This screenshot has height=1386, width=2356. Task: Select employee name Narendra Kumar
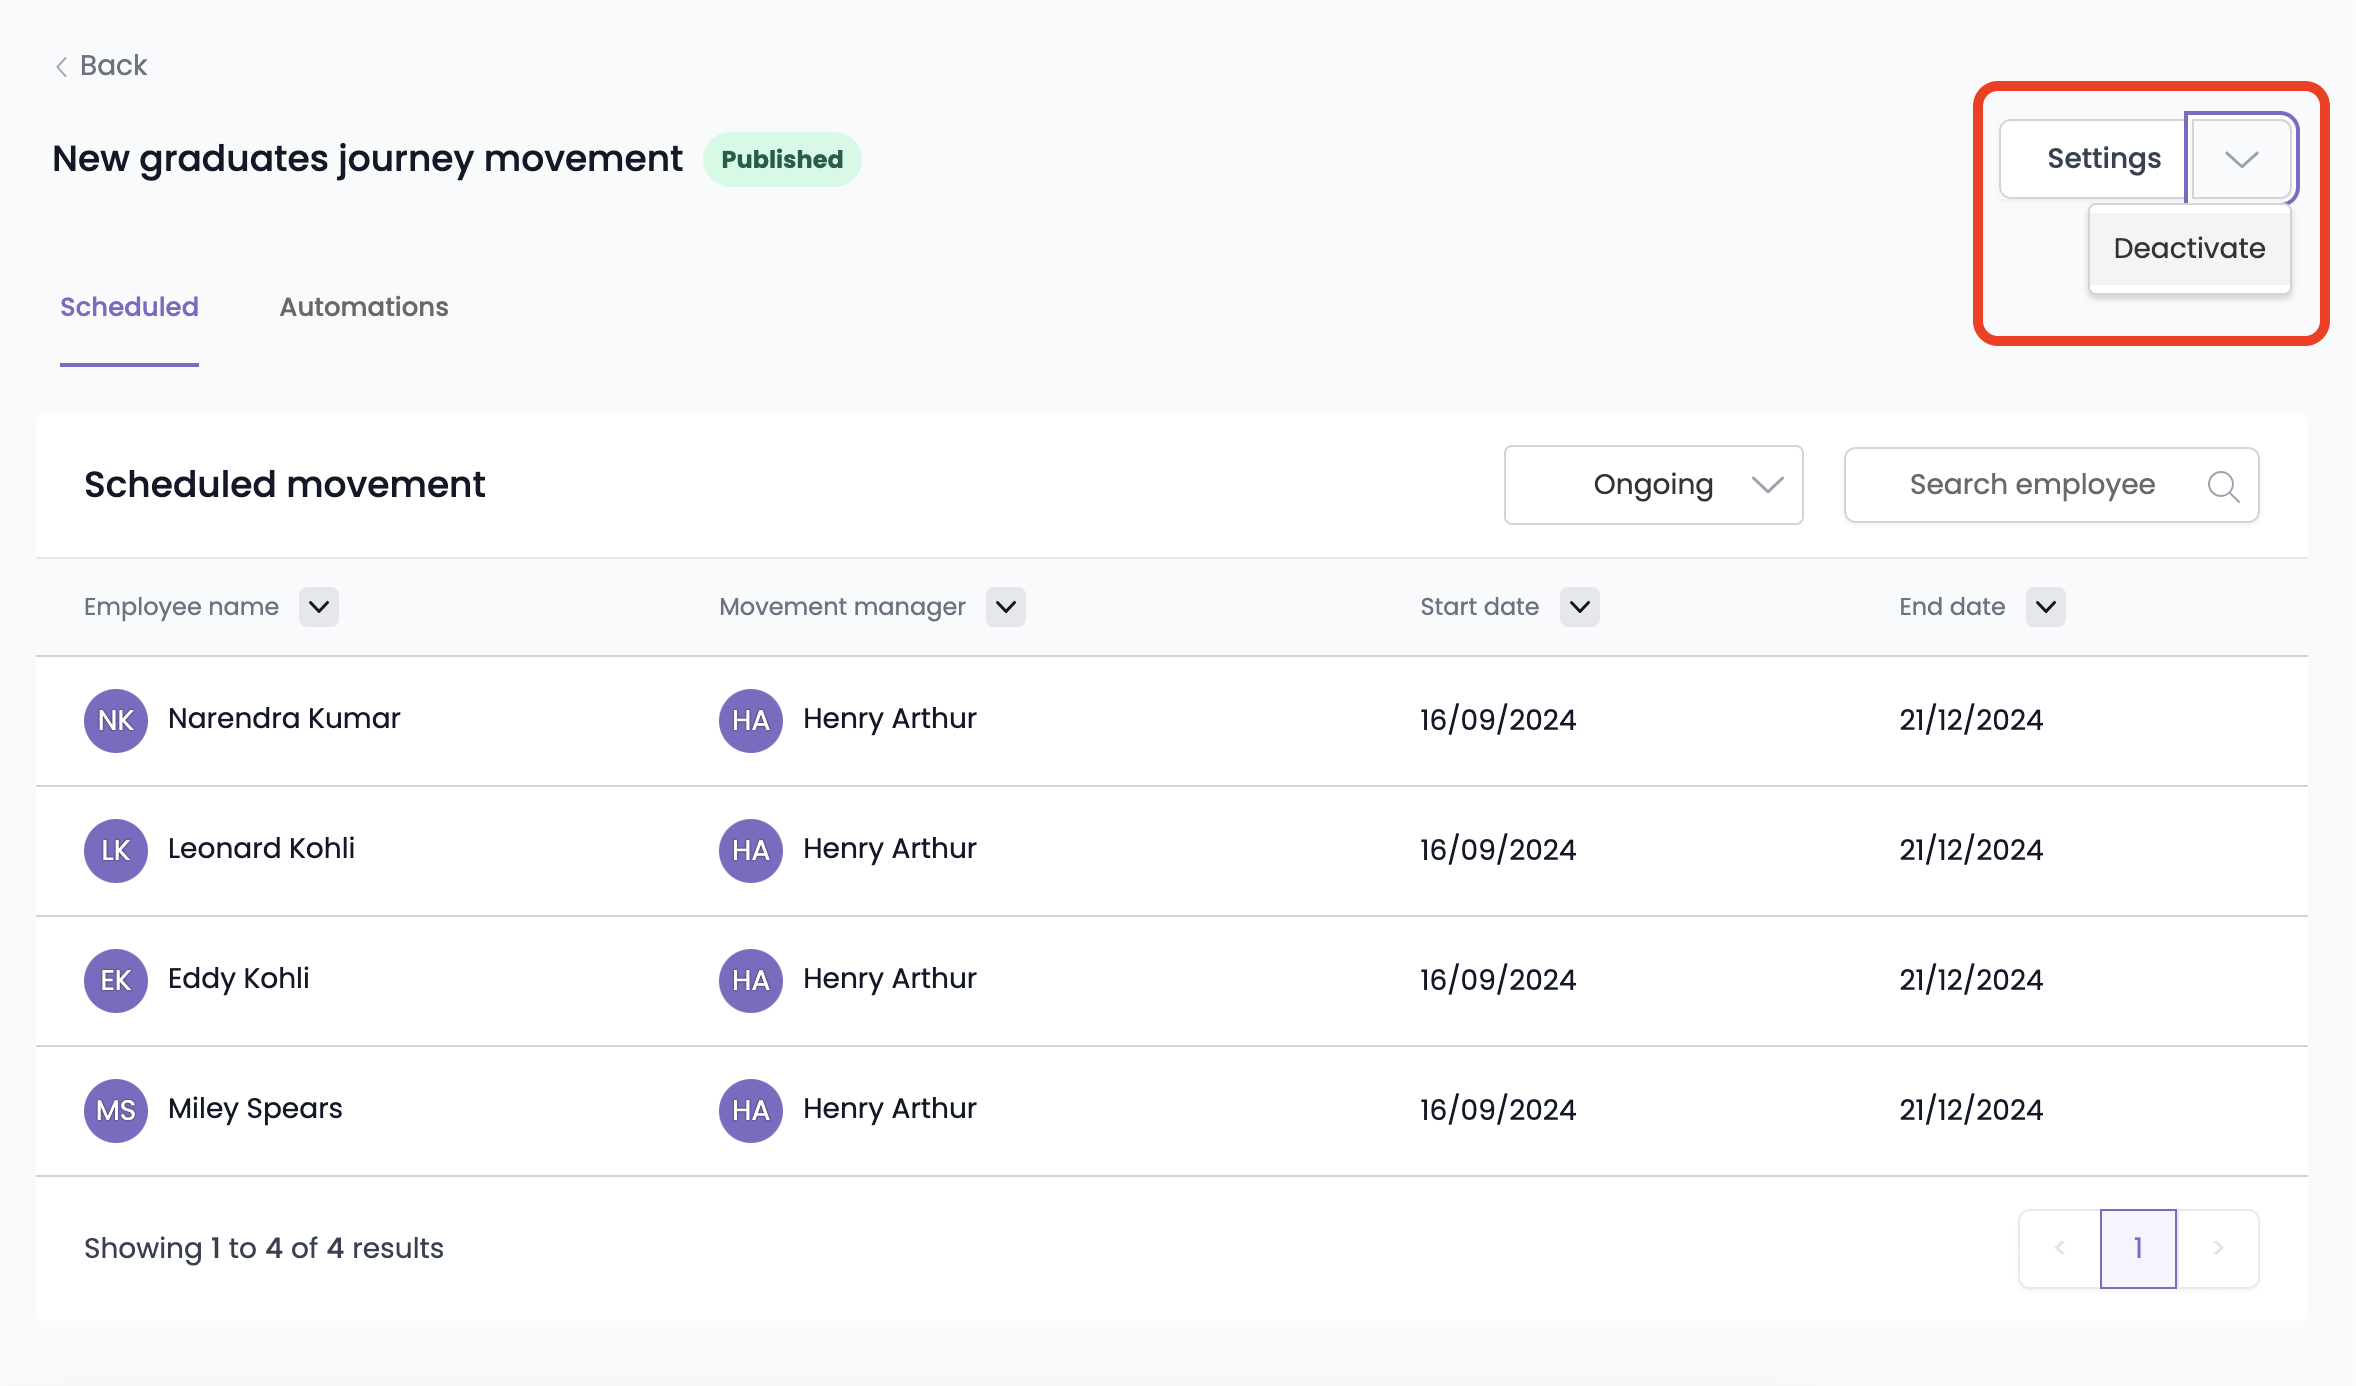[284, 719]
